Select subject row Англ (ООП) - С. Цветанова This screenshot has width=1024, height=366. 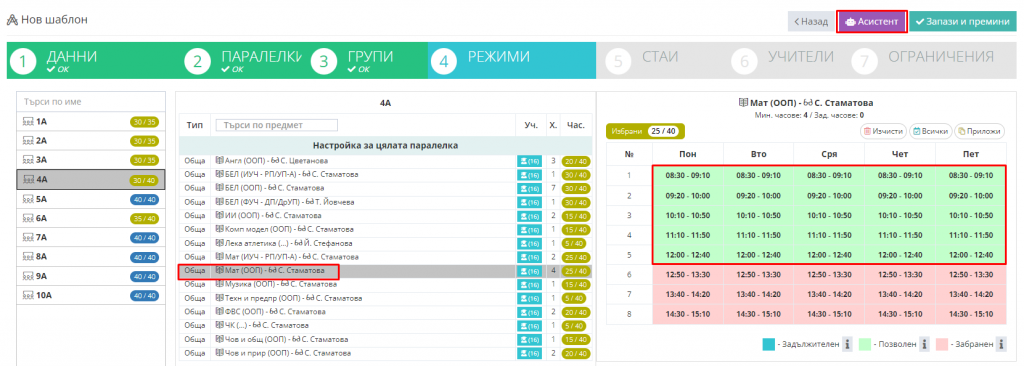click(x=385, y=161)
